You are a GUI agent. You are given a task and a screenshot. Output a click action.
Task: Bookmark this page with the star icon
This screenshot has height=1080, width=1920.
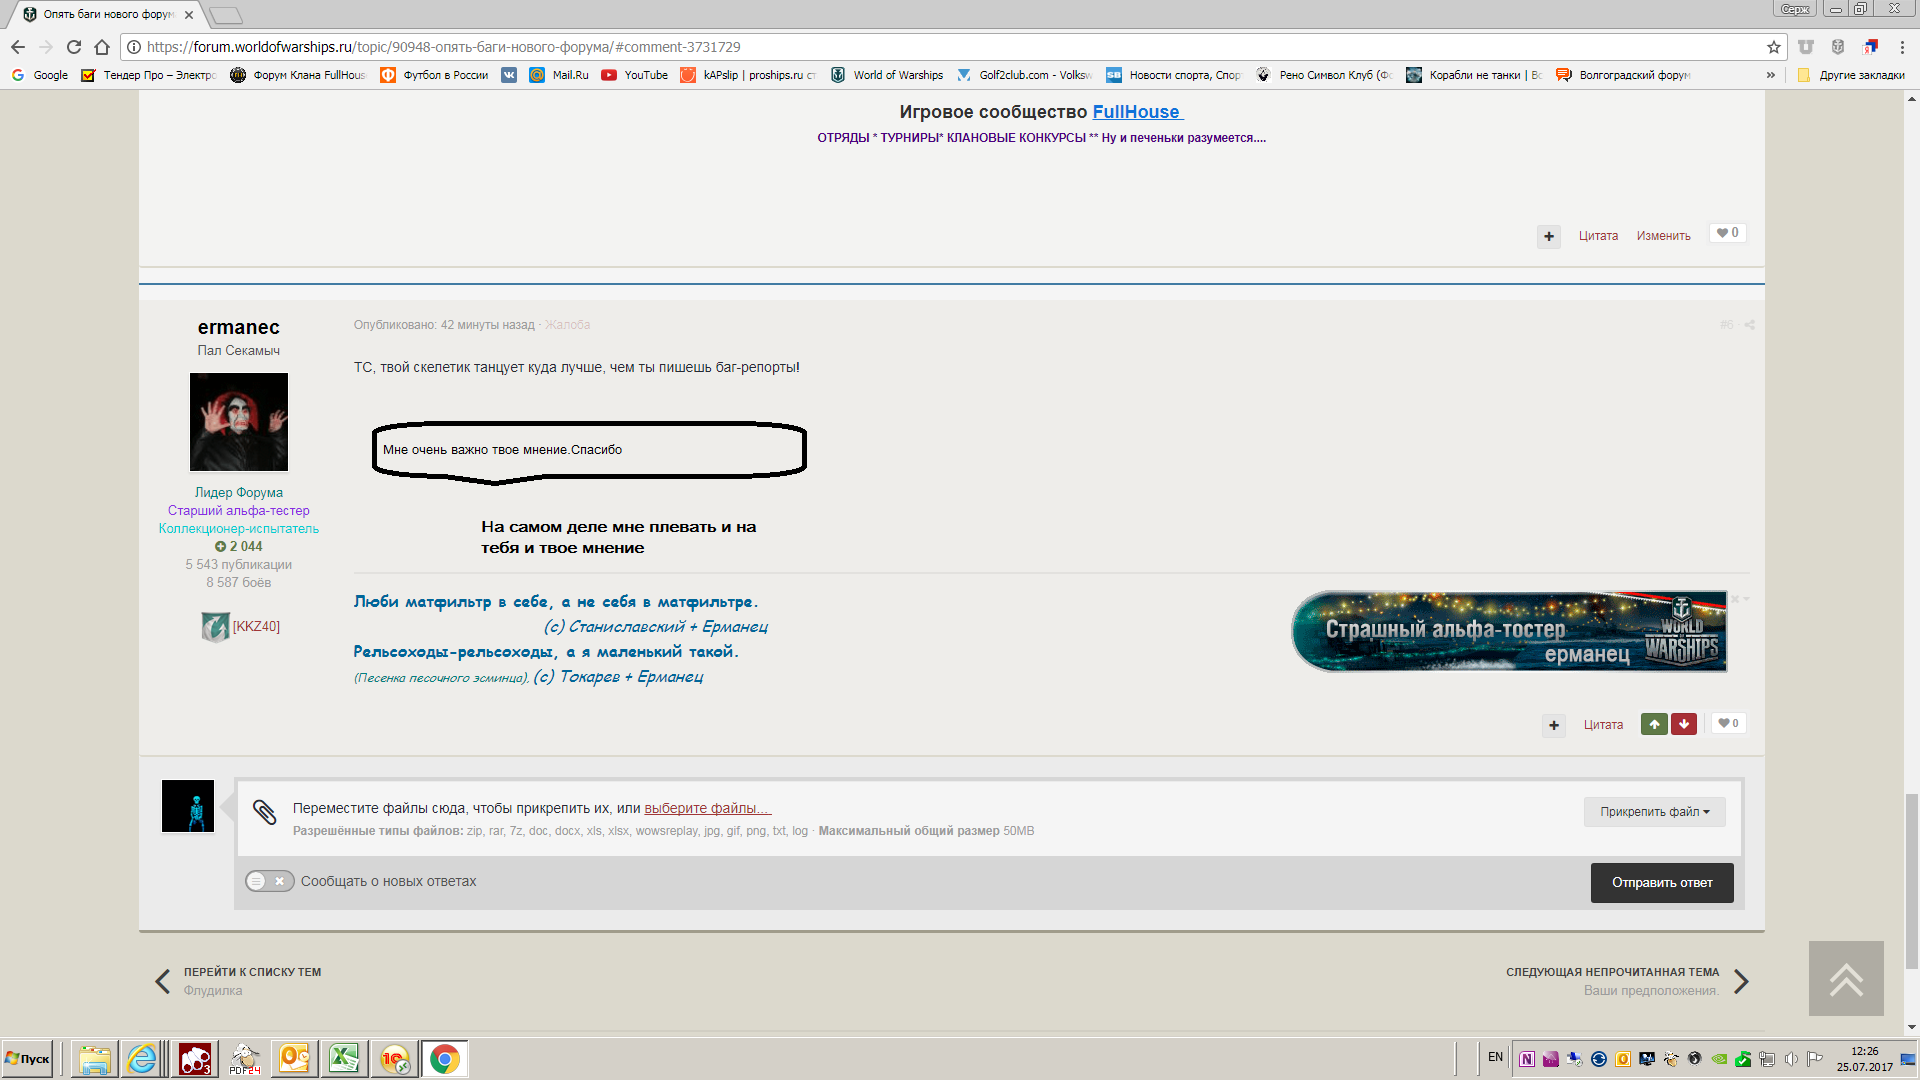tap(1774, 47)
